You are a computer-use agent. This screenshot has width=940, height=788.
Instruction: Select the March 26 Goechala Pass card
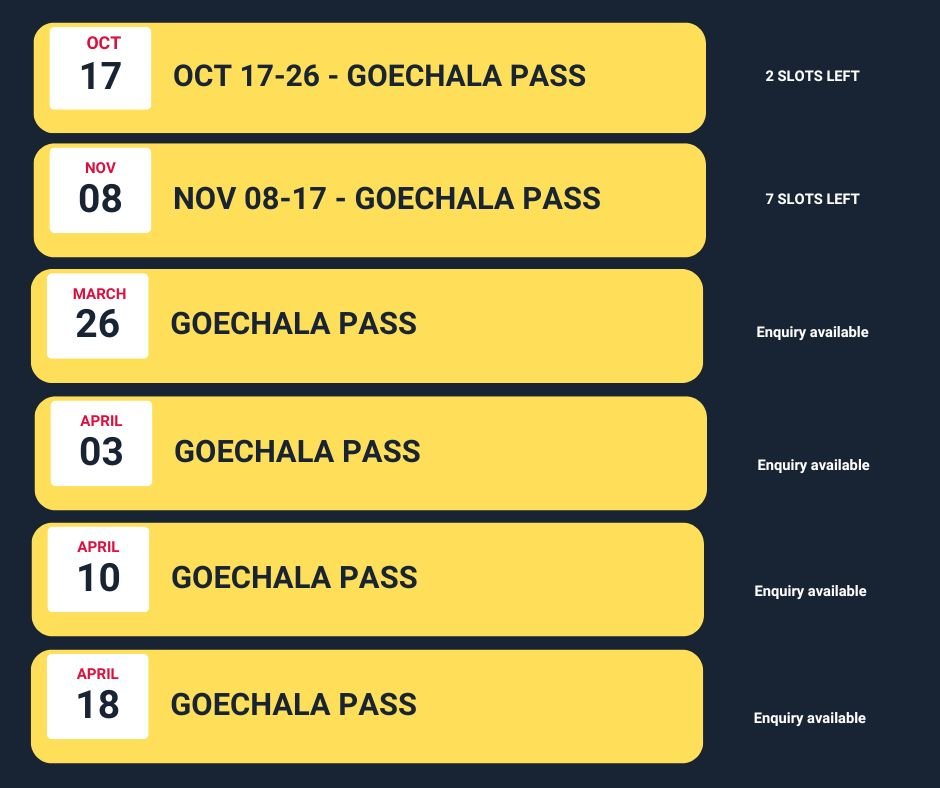click(367, 326)
